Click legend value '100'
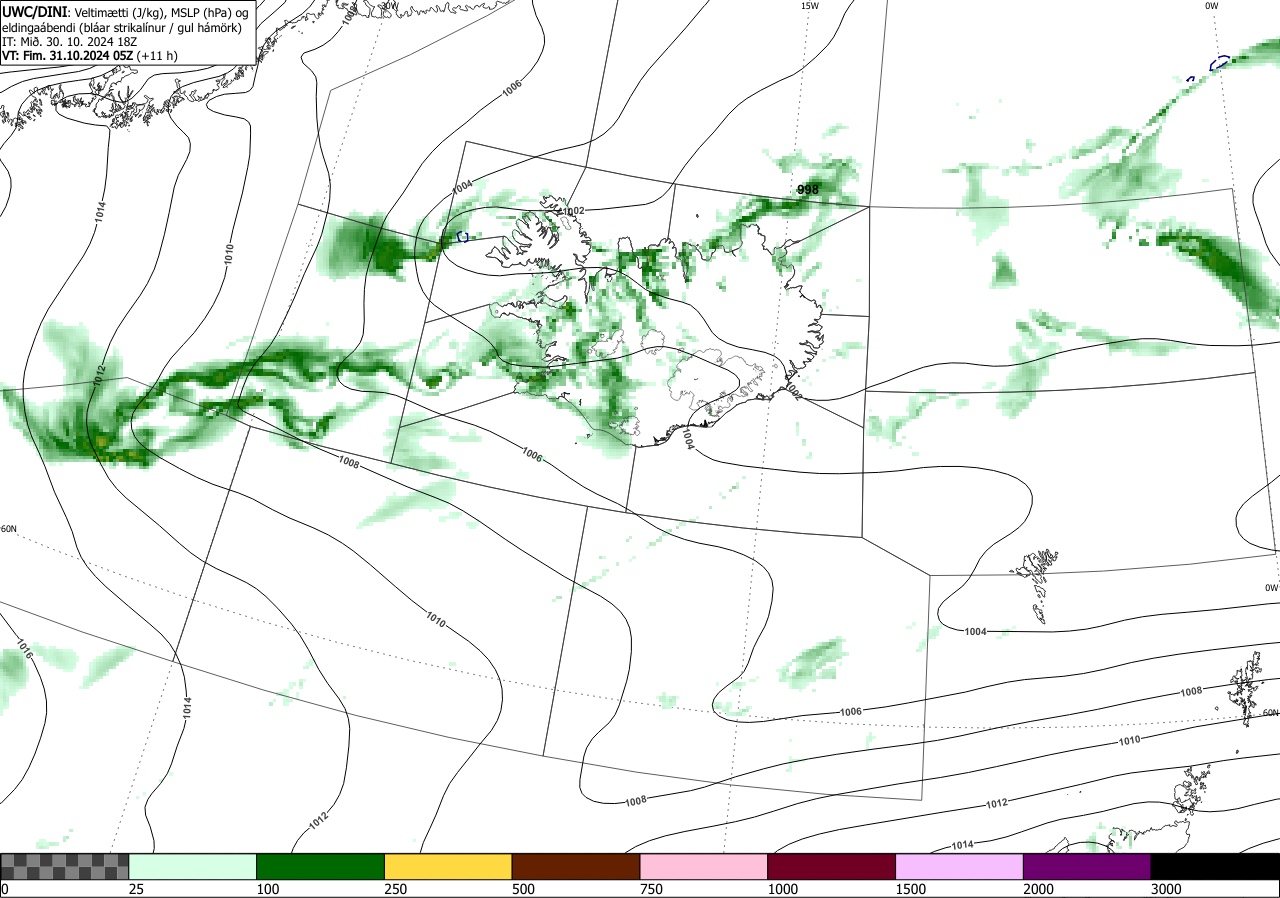The height and width of the screenshot is (898, 1280). pos(267,889)
